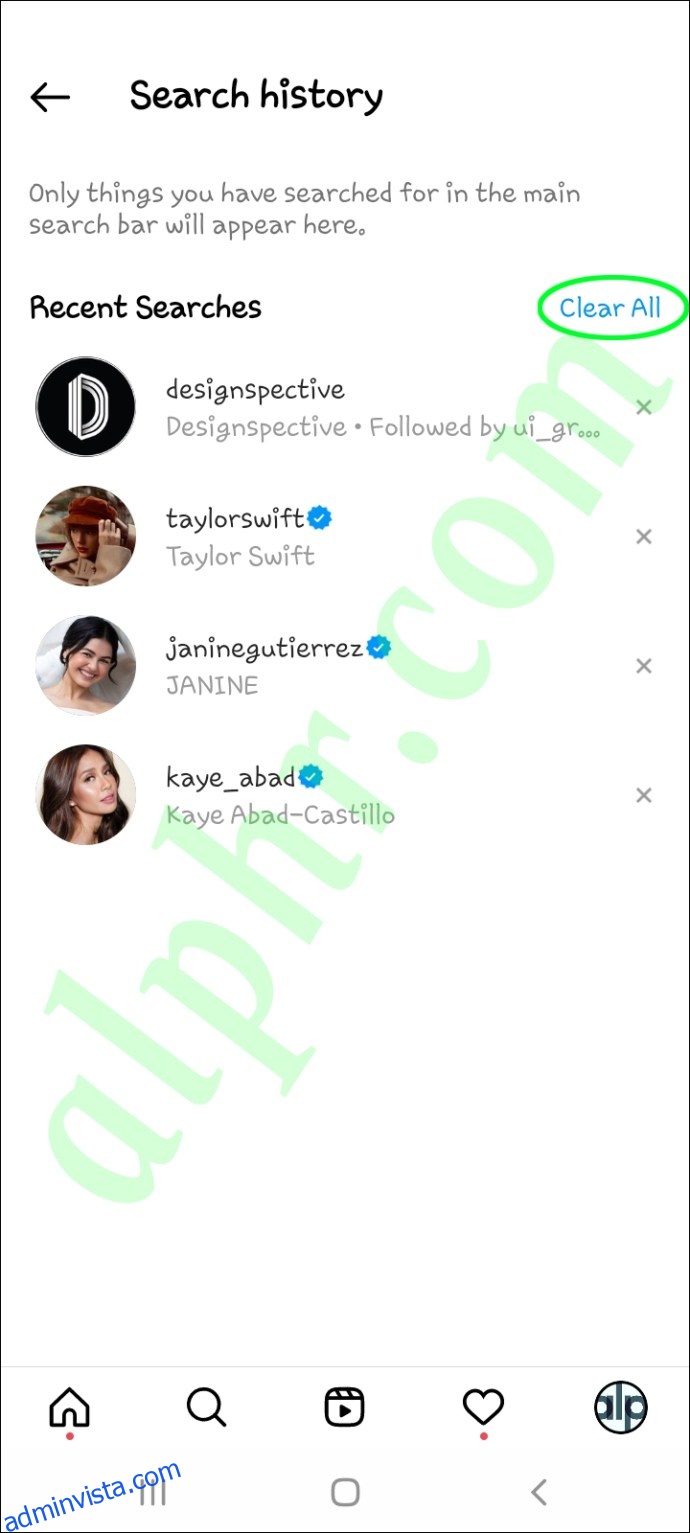Remove taylorswift from recent searches

pyautogui.click(x=644, y=537)
